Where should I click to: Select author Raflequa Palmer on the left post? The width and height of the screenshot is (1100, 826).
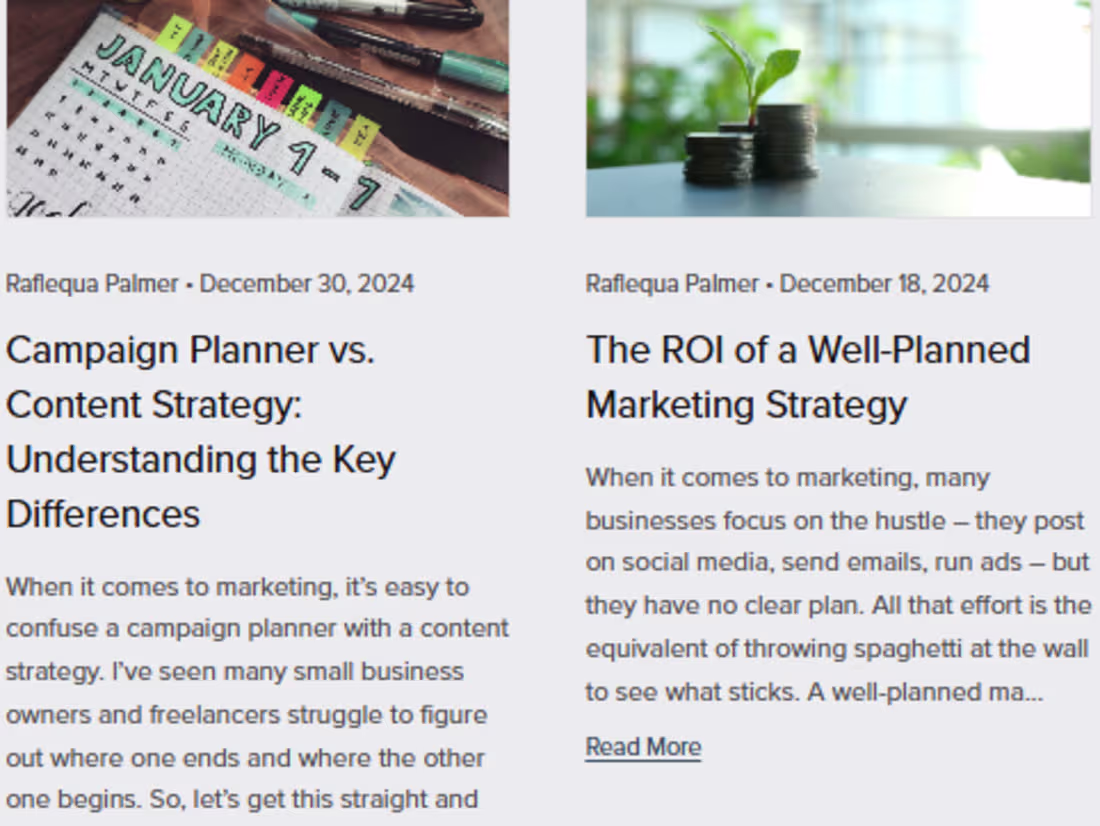(92, 283)
